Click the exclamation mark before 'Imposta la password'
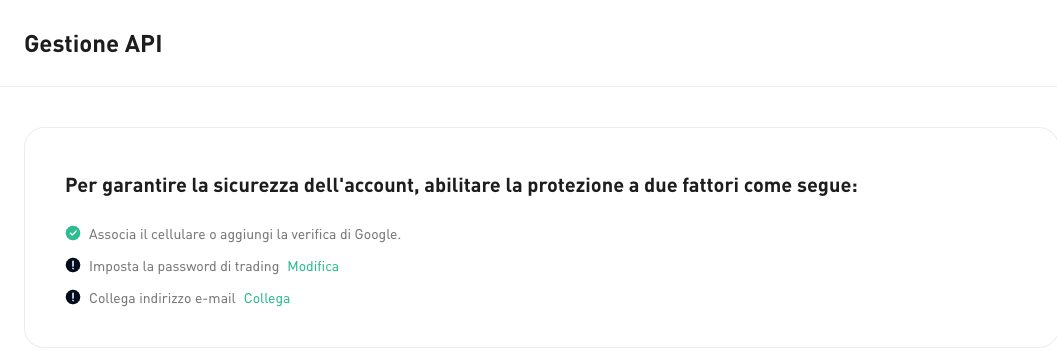 coord(73,266)
